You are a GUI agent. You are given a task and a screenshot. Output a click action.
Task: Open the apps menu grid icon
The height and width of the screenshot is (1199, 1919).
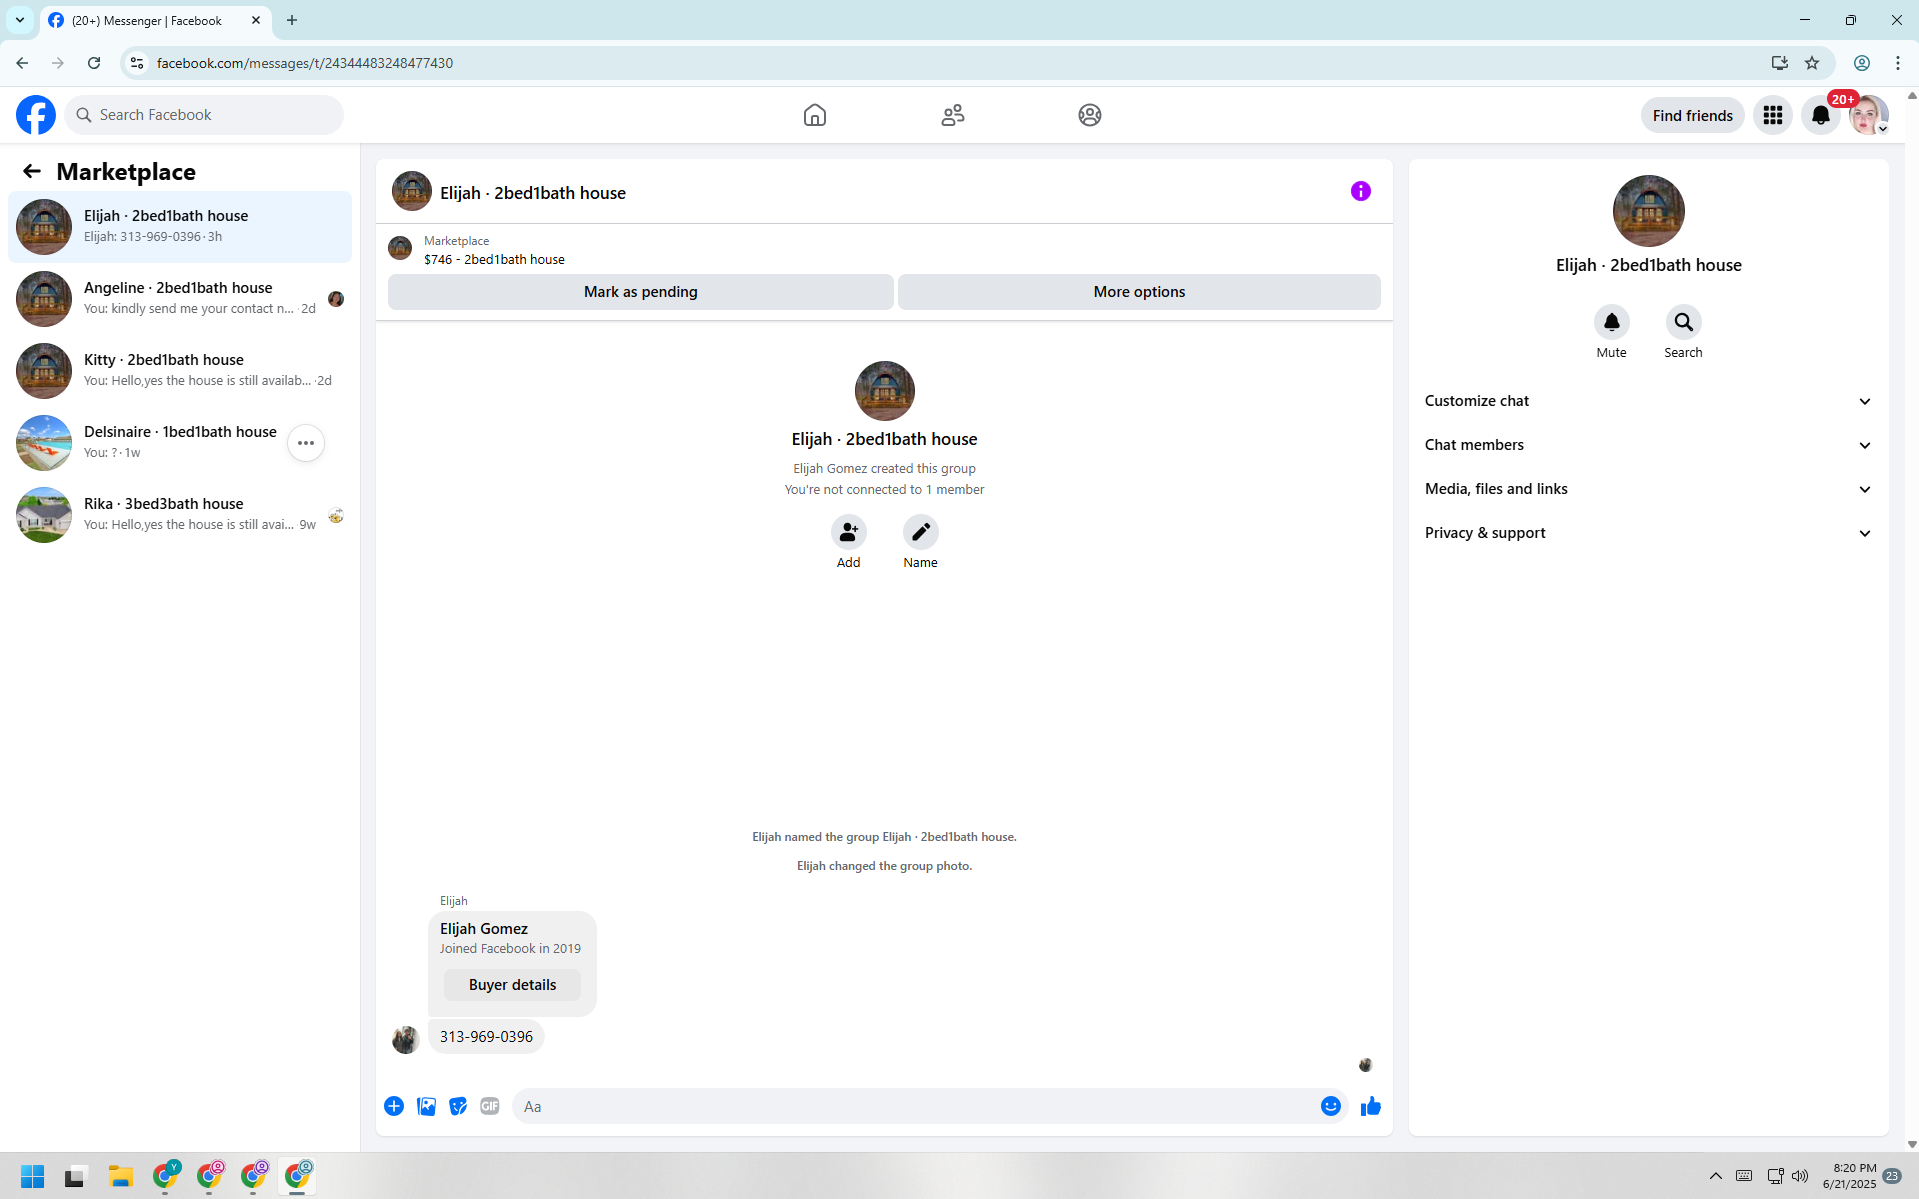(1773, 115)
